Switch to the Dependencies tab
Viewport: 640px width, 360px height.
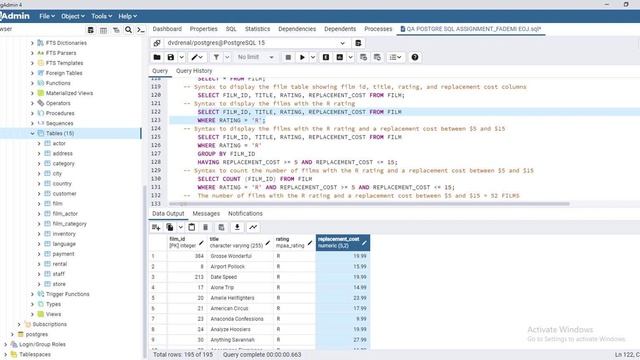pyautogui.click(x=297, y=29)
